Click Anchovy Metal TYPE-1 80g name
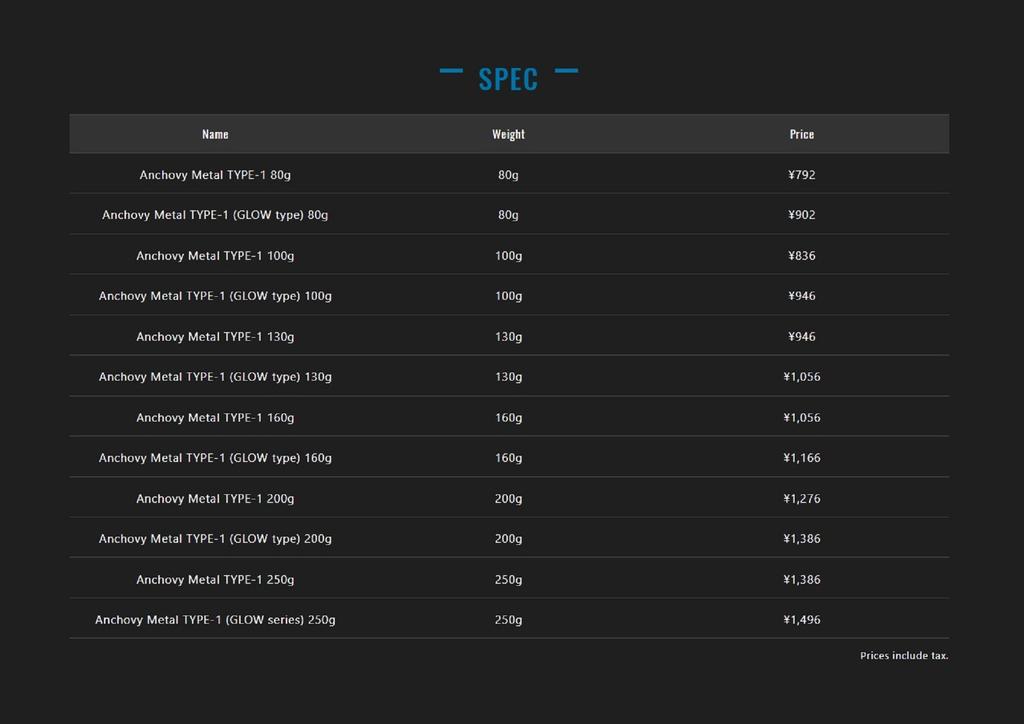This screenshot has width=1024, height=724. point(215,175)
